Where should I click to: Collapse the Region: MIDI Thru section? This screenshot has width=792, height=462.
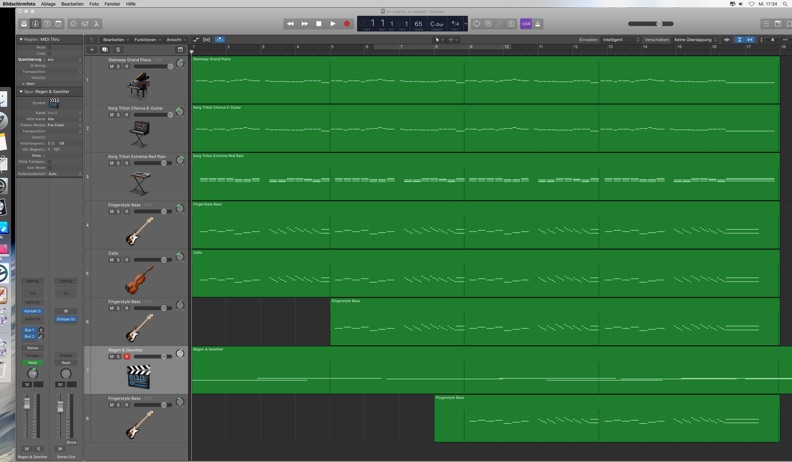coord(21,39)
